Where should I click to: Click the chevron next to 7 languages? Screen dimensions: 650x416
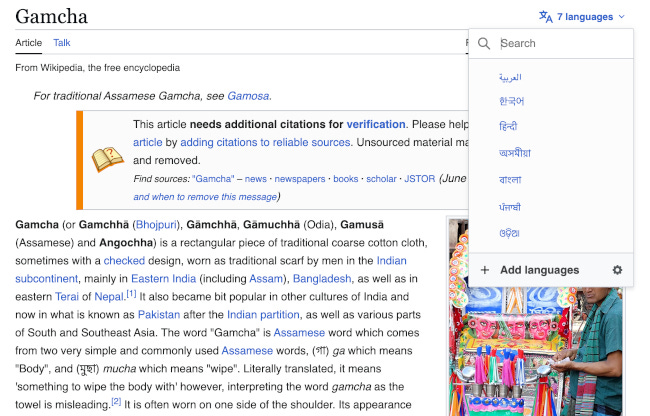click(621, 17)
